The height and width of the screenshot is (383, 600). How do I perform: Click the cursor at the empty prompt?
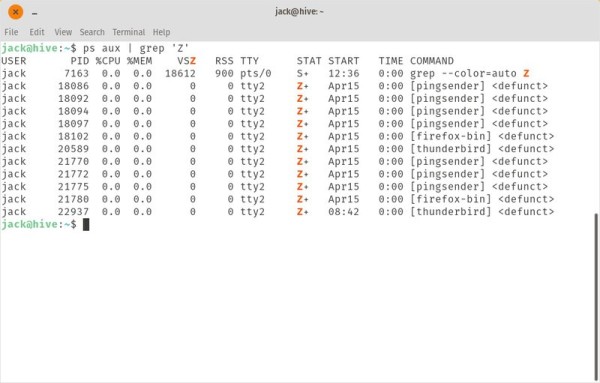tap(86, 225)
